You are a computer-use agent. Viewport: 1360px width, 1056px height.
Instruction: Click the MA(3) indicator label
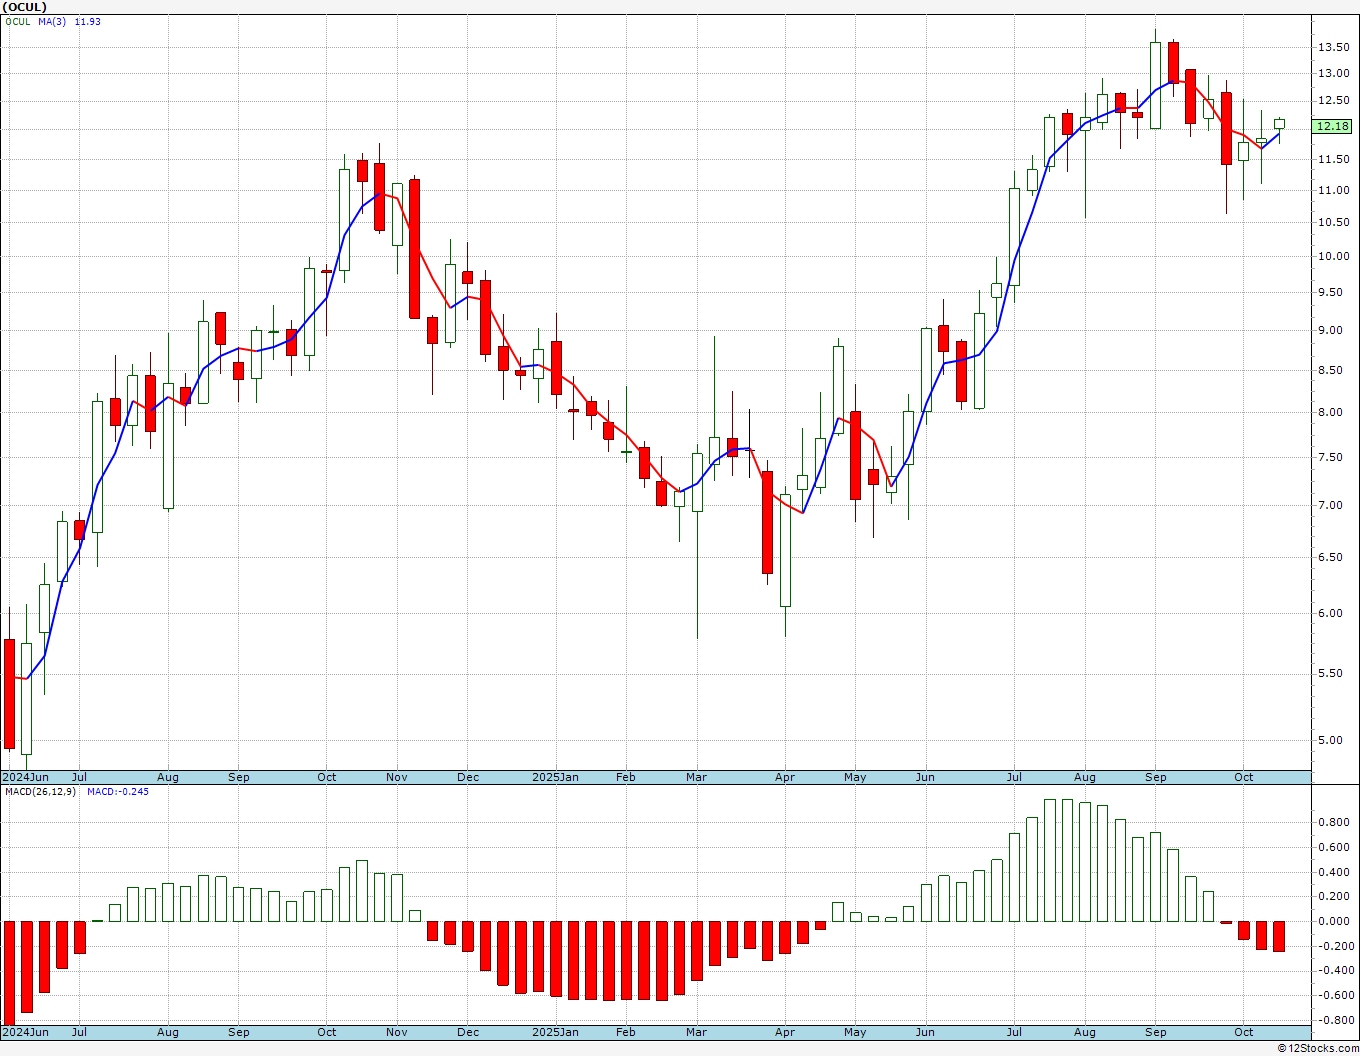pos(53,22)
